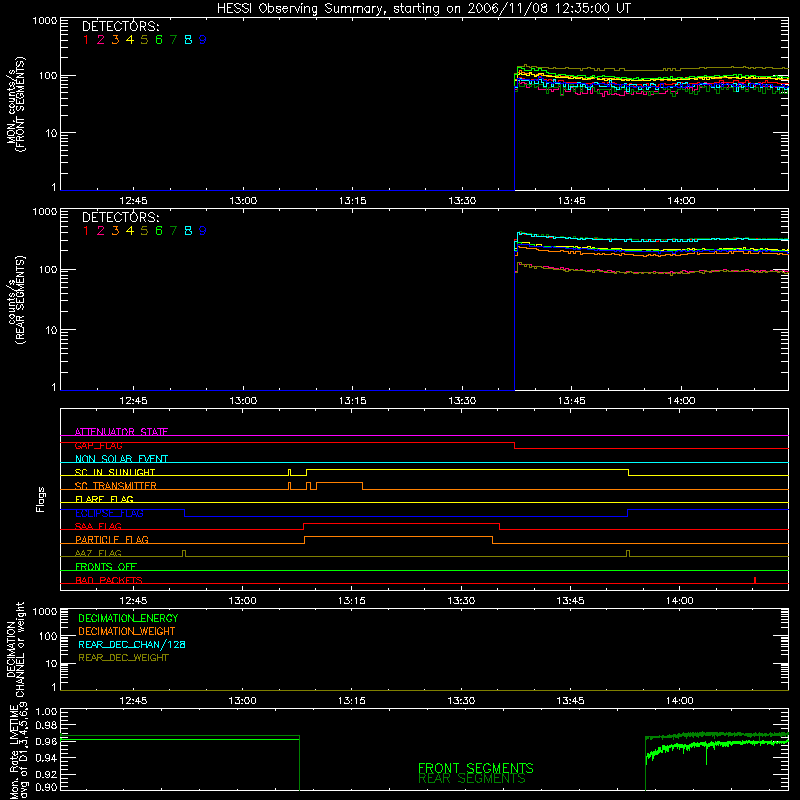Click detector 3 in rear segments legend
This screenshot has height=800, width=800.
[115, 231]
